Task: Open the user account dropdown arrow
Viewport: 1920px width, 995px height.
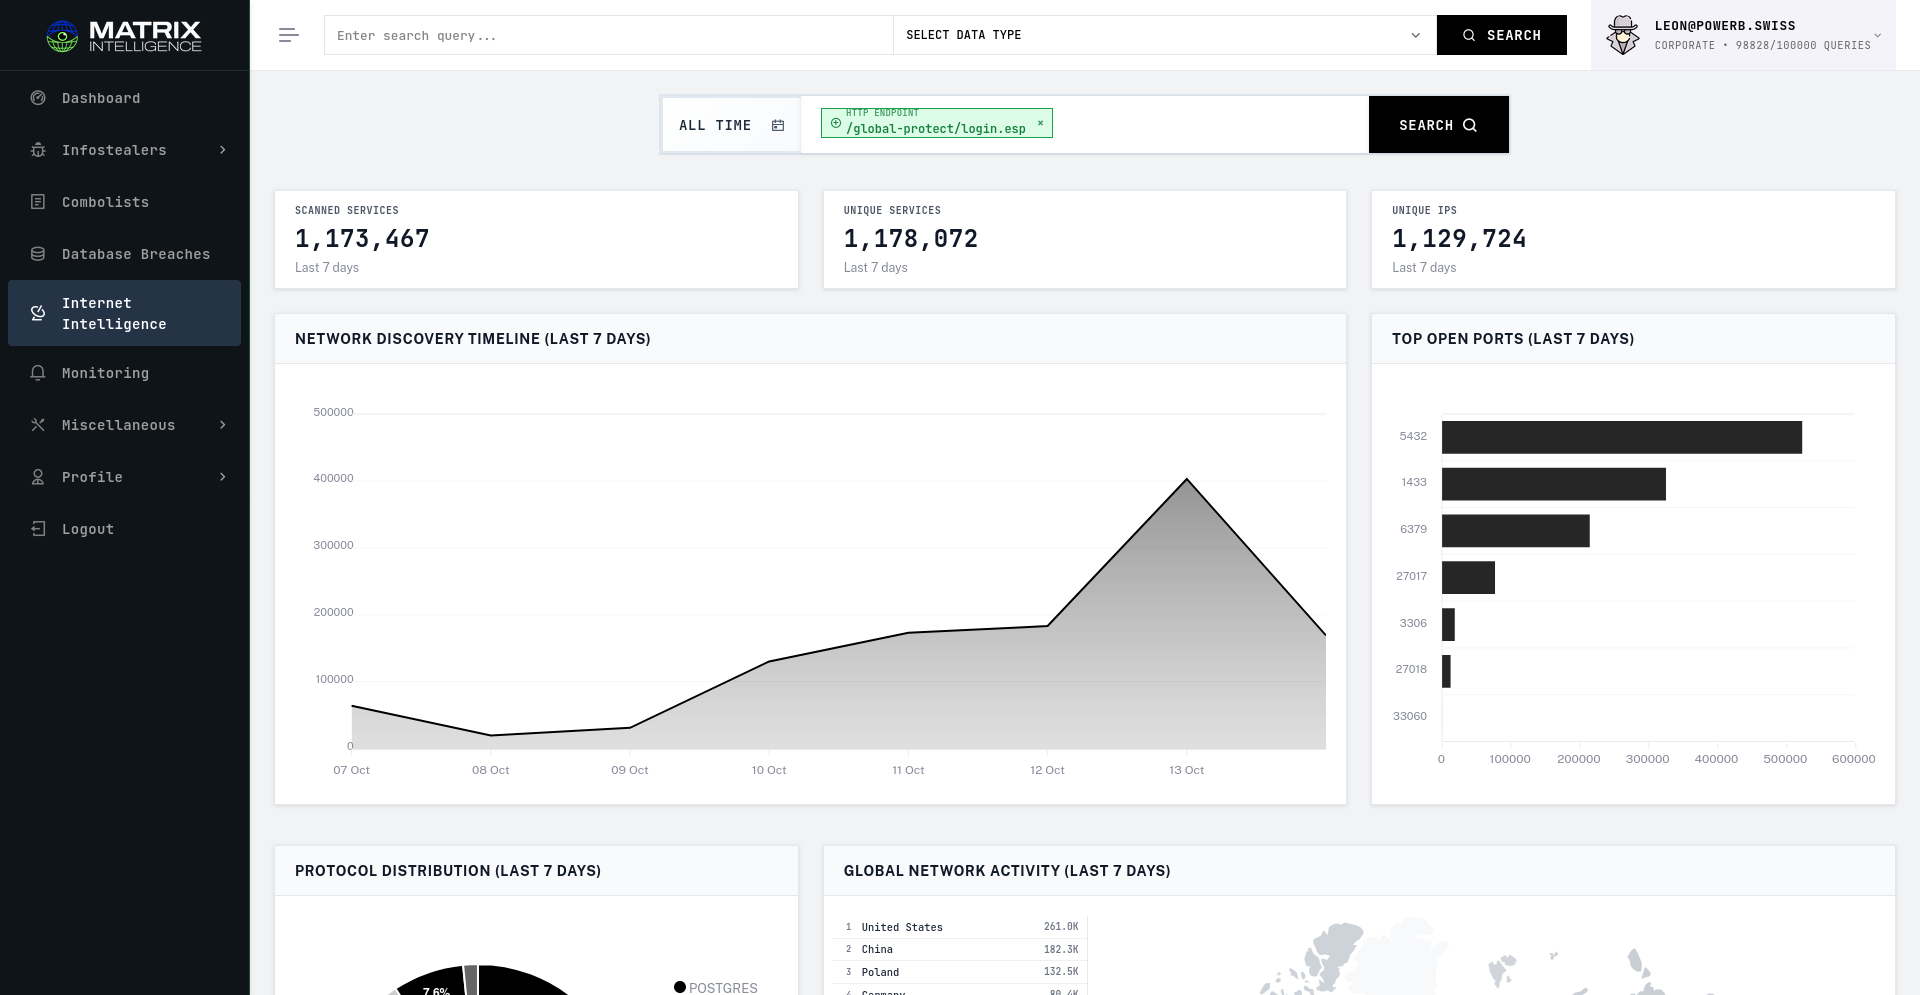Action: coord(1877,36)
